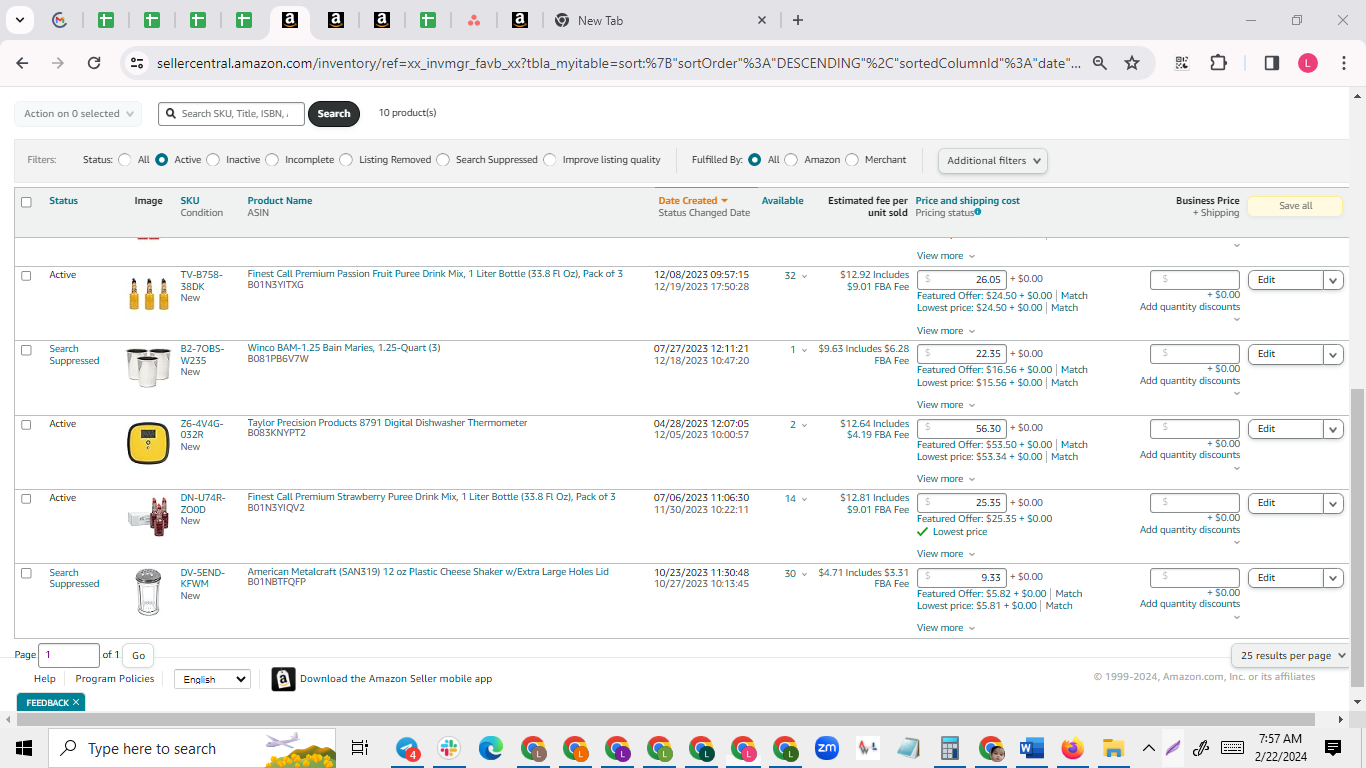Viewport: 1366px width, 768px height.
Task: Launch Zoom from the taskbar
Action: 827,748
